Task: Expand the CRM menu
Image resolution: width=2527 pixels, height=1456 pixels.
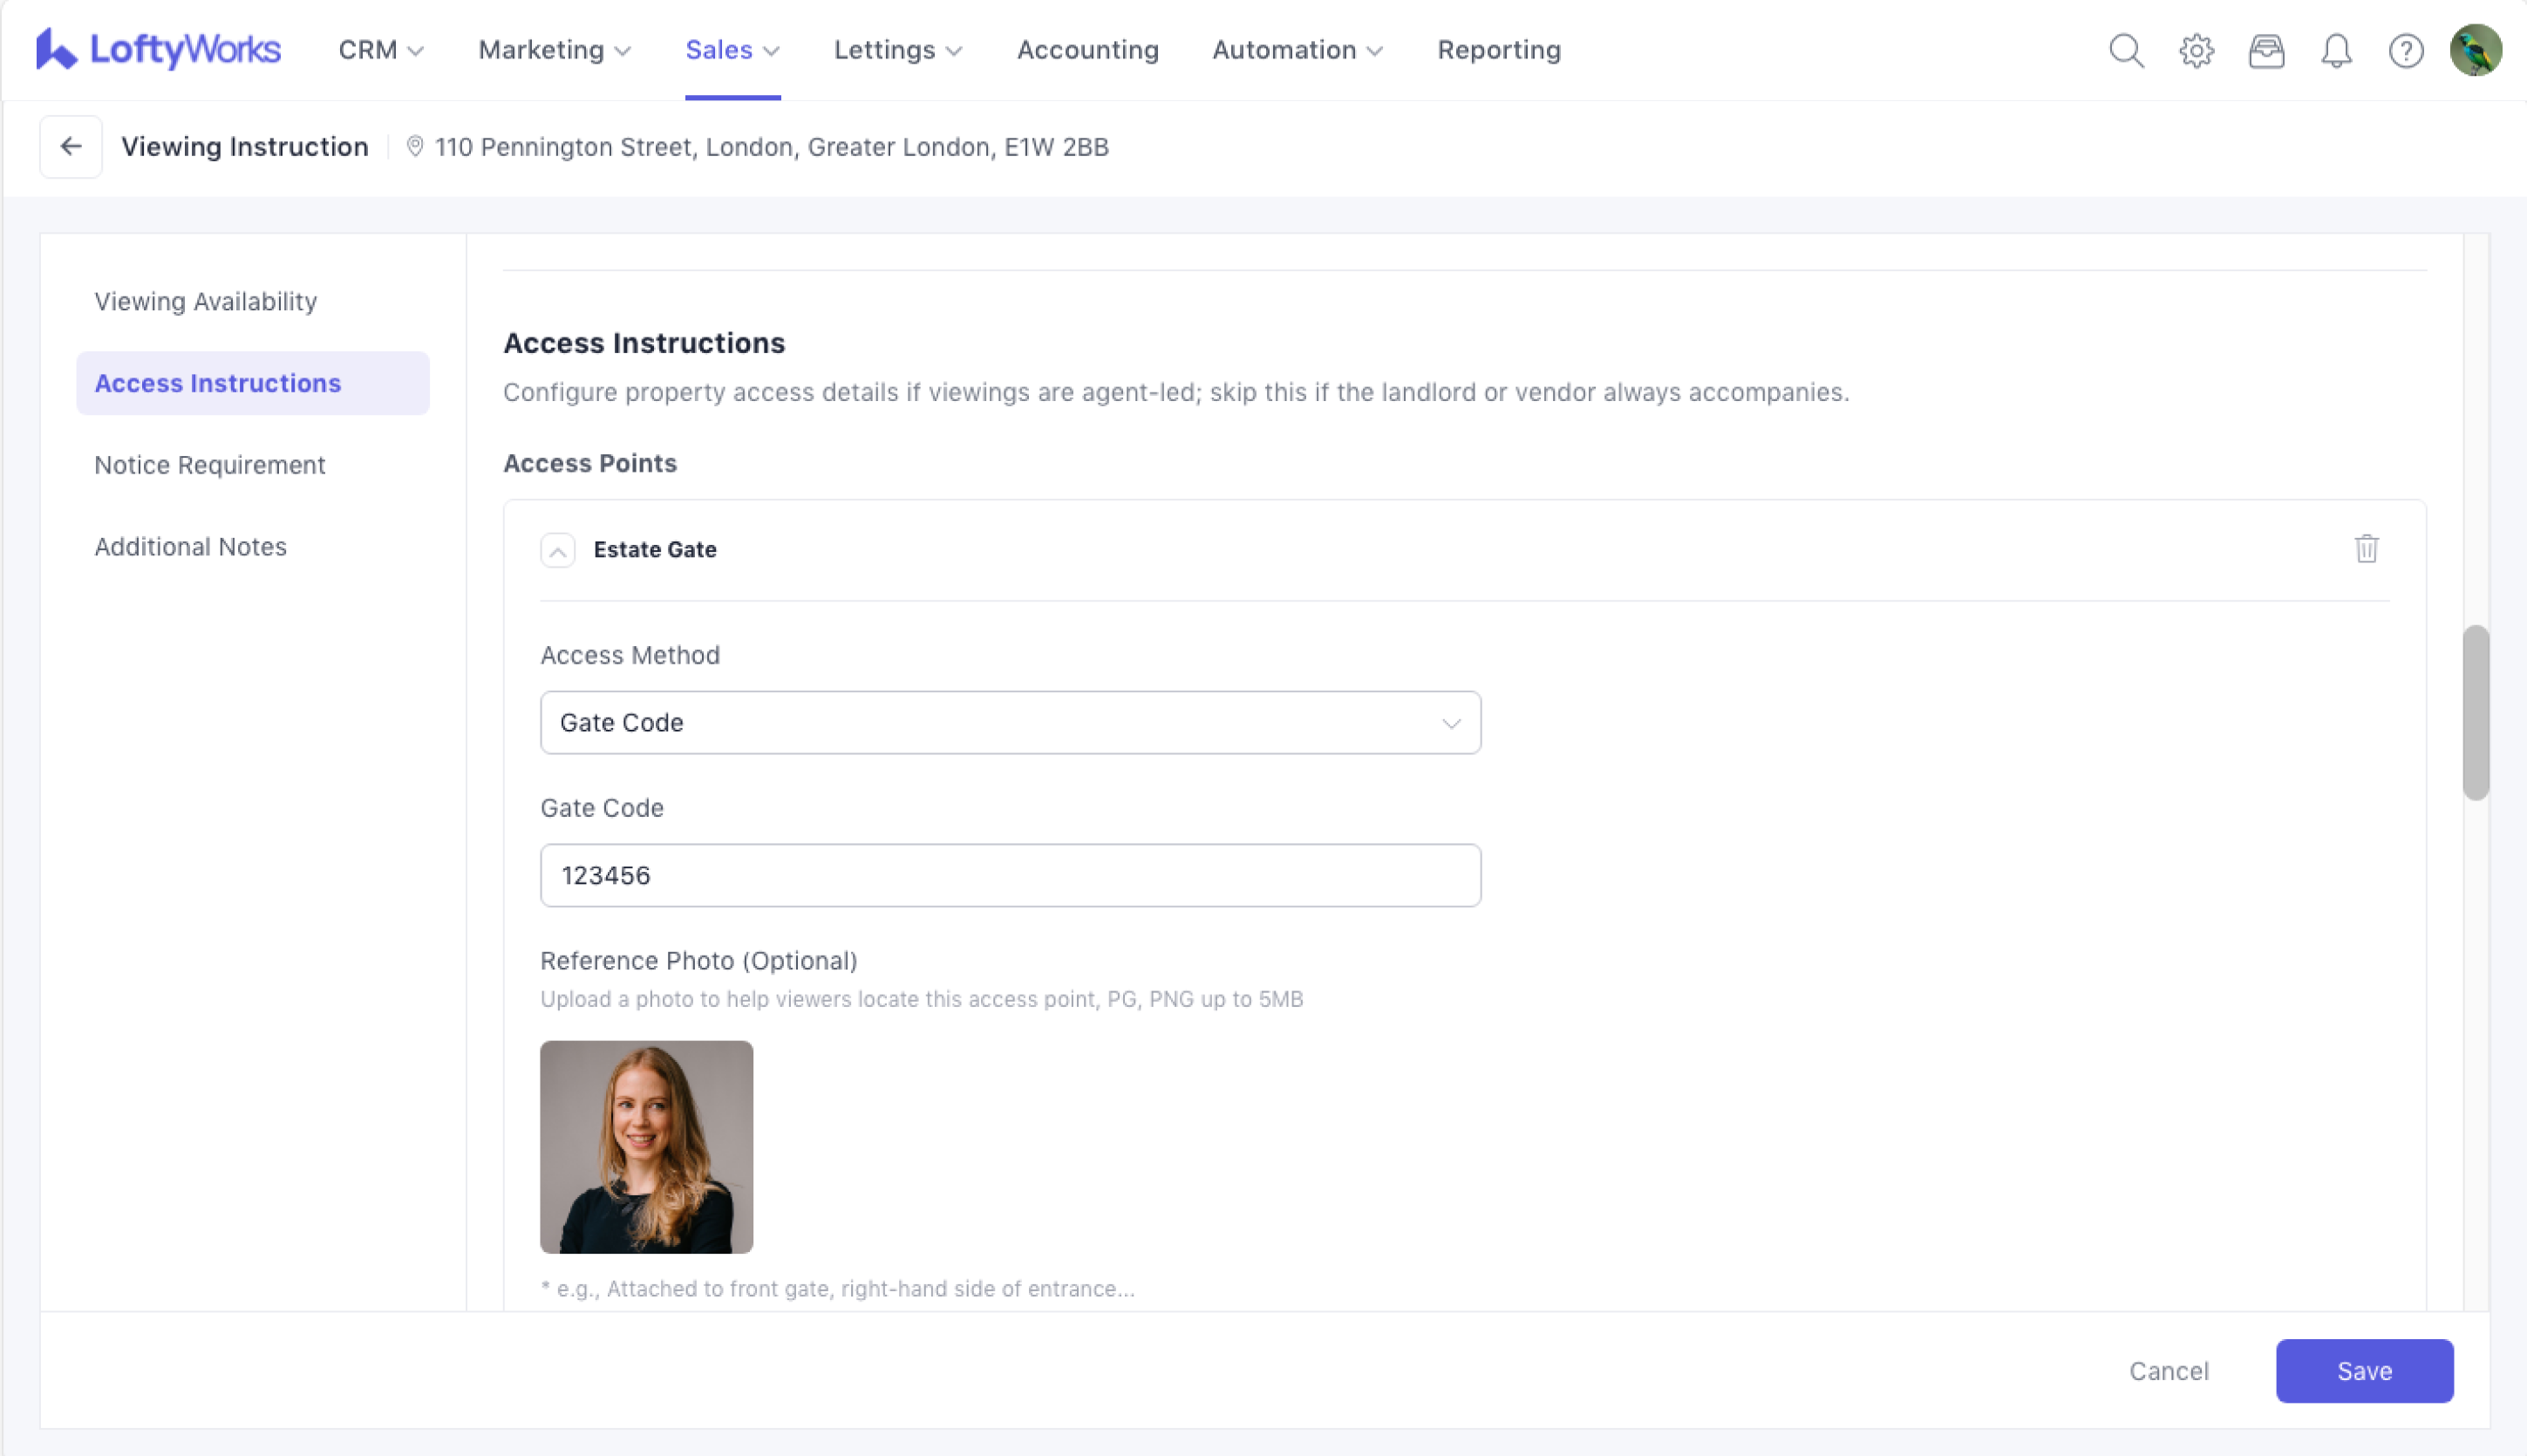Action: coord(381,50)
